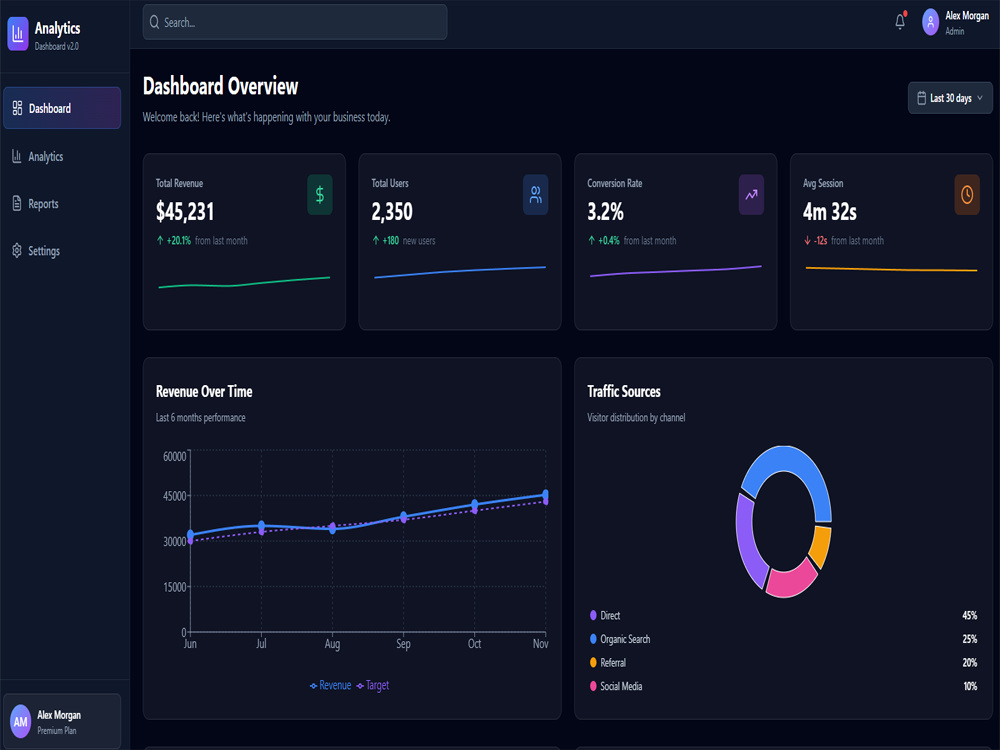The image size is (1000, 750).
Task: Click the calendar icon in date filter
Action: (x=922, y=98)
